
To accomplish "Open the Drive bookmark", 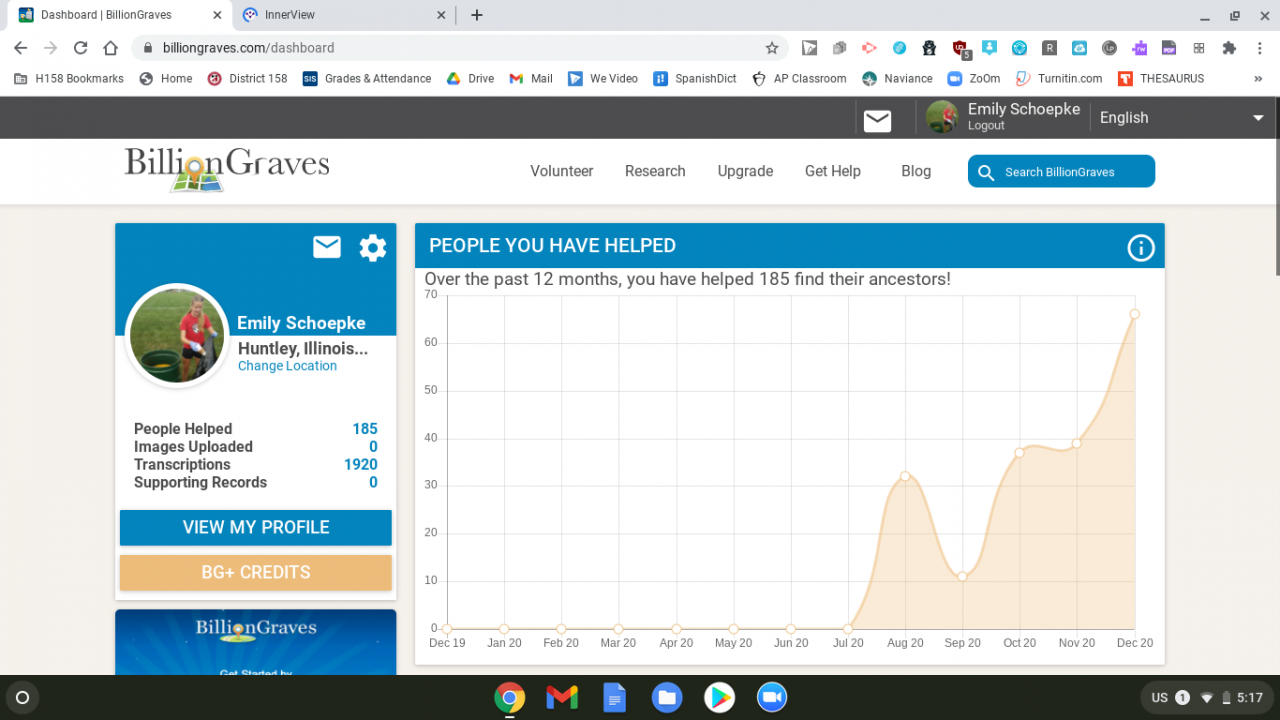I will click(470, 78).
